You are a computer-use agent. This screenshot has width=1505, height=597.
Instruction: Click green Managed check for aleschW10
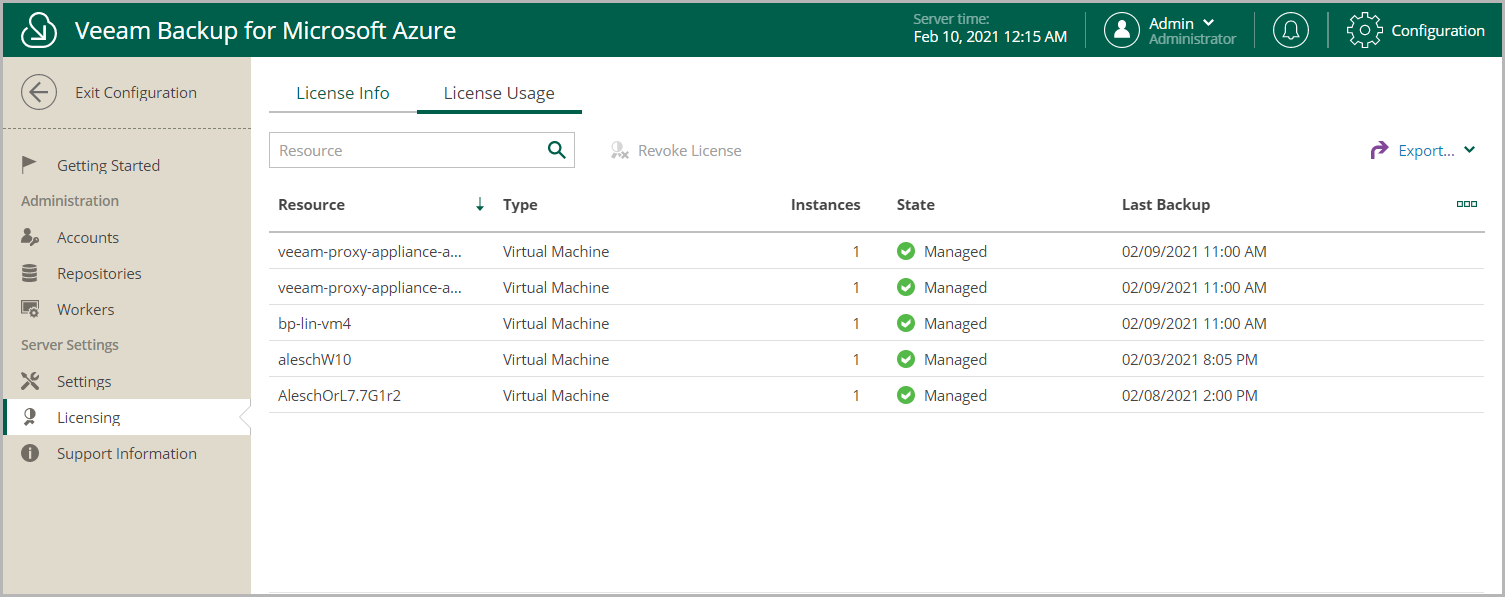coord(906,359)
